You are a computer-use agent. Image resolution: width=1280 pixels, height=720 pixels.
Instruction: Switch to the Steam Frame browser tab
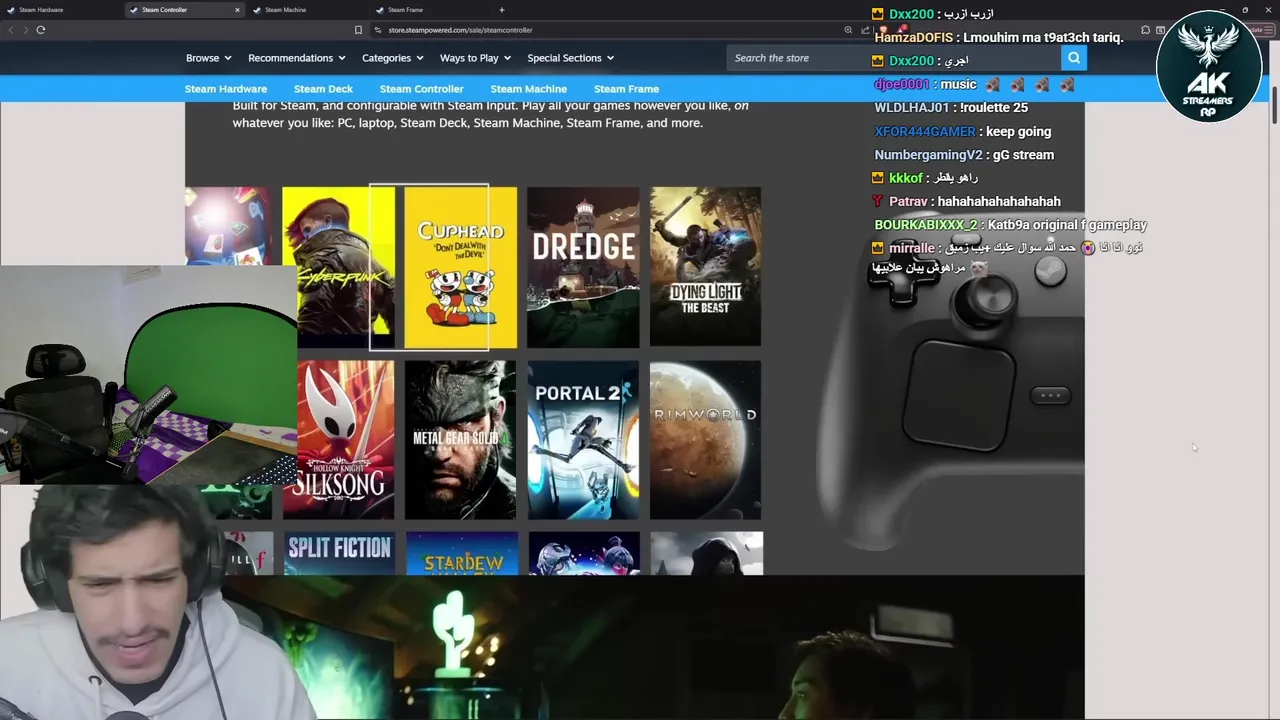pyautogui.click(x=430, y=10)
